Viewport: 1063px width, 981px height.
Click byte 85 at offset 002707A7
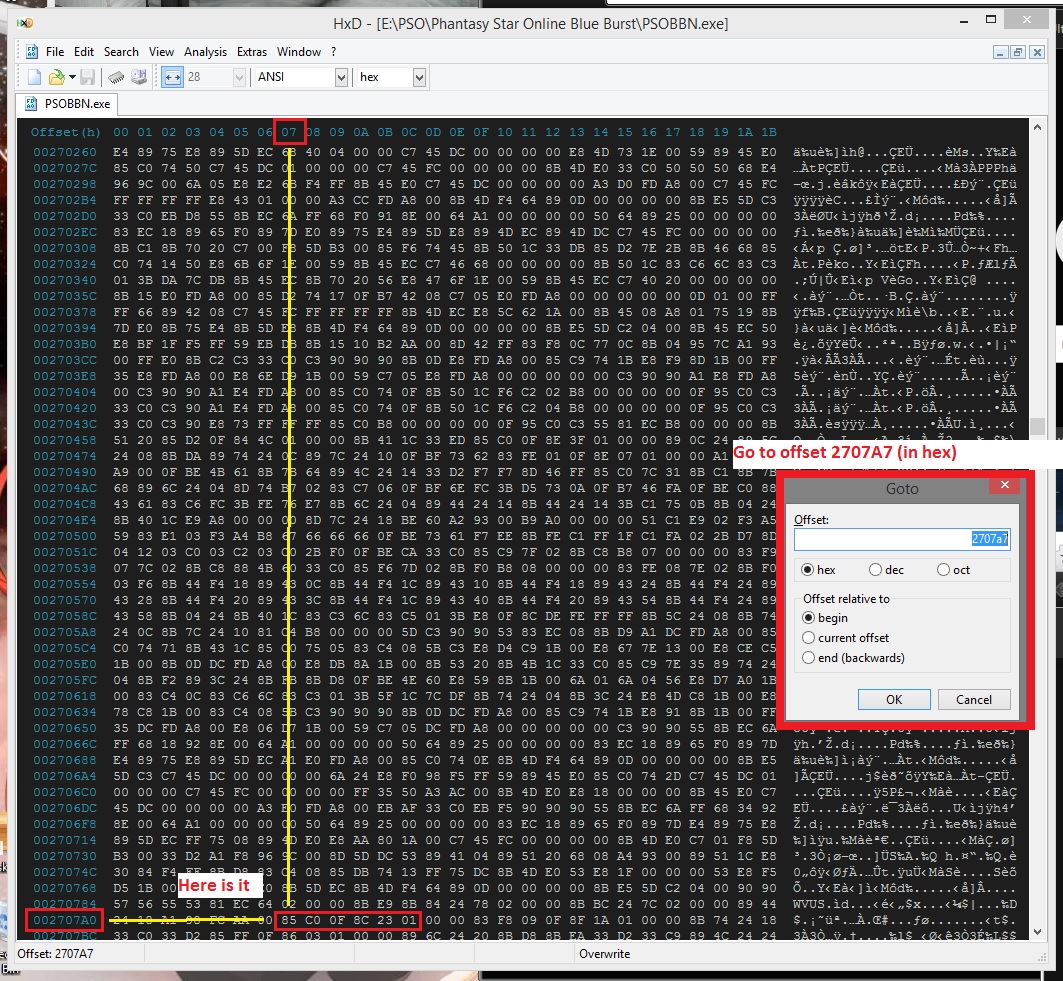coord(289,920)
